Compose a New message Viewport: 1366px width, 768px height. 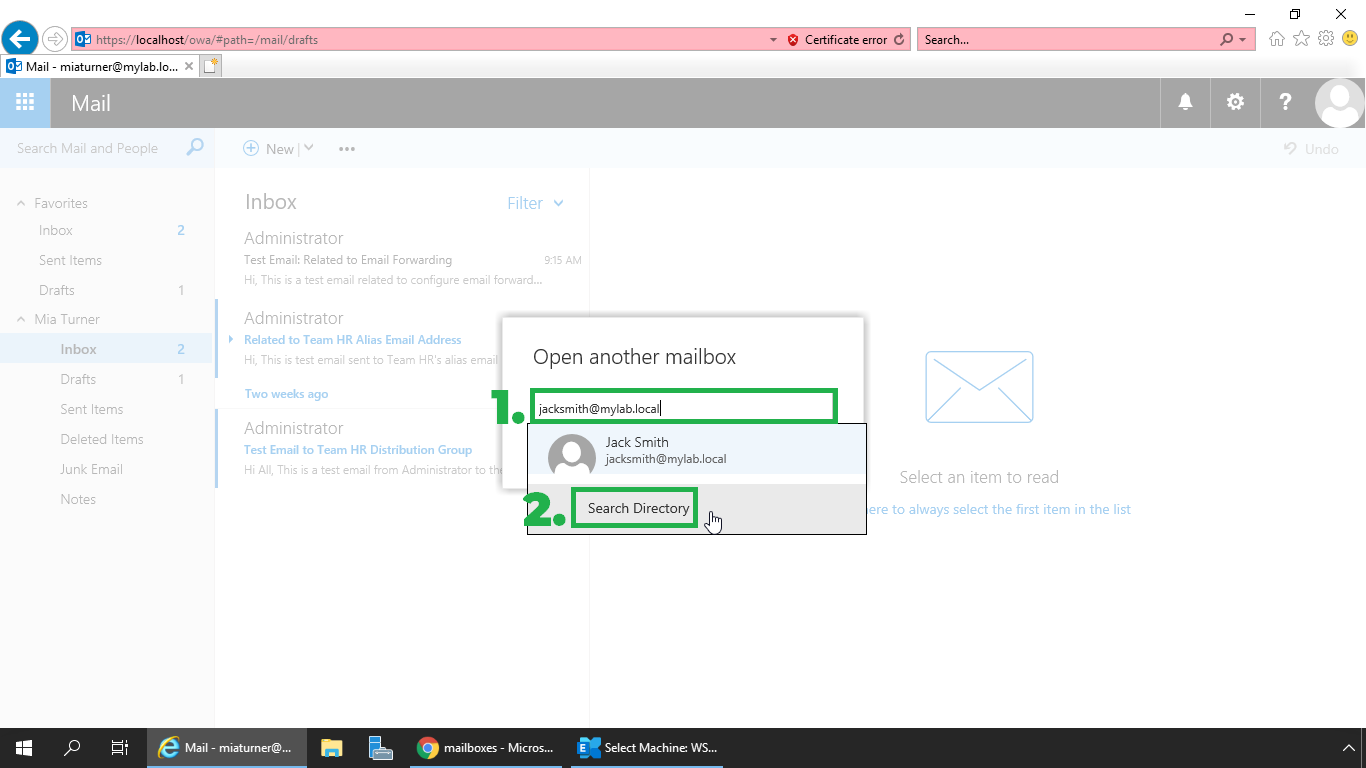coord(269,148)
